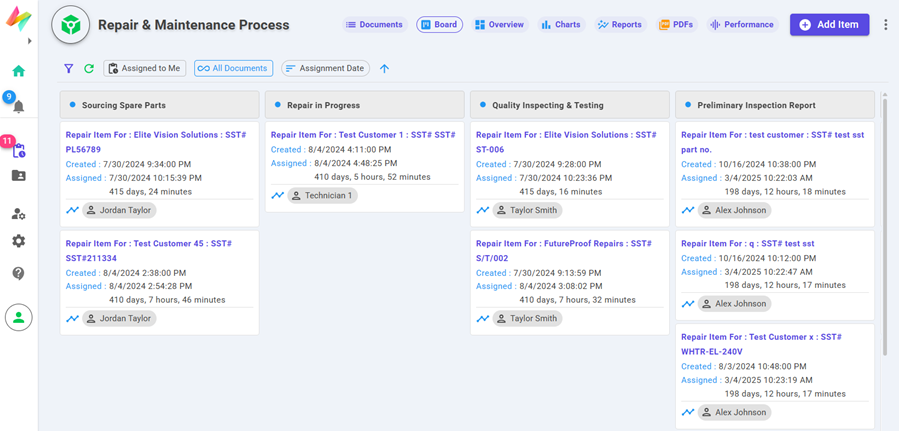Screen dimensions: 899x431
Task: Click the home icon in sidebar
Action: coord(18,71)
